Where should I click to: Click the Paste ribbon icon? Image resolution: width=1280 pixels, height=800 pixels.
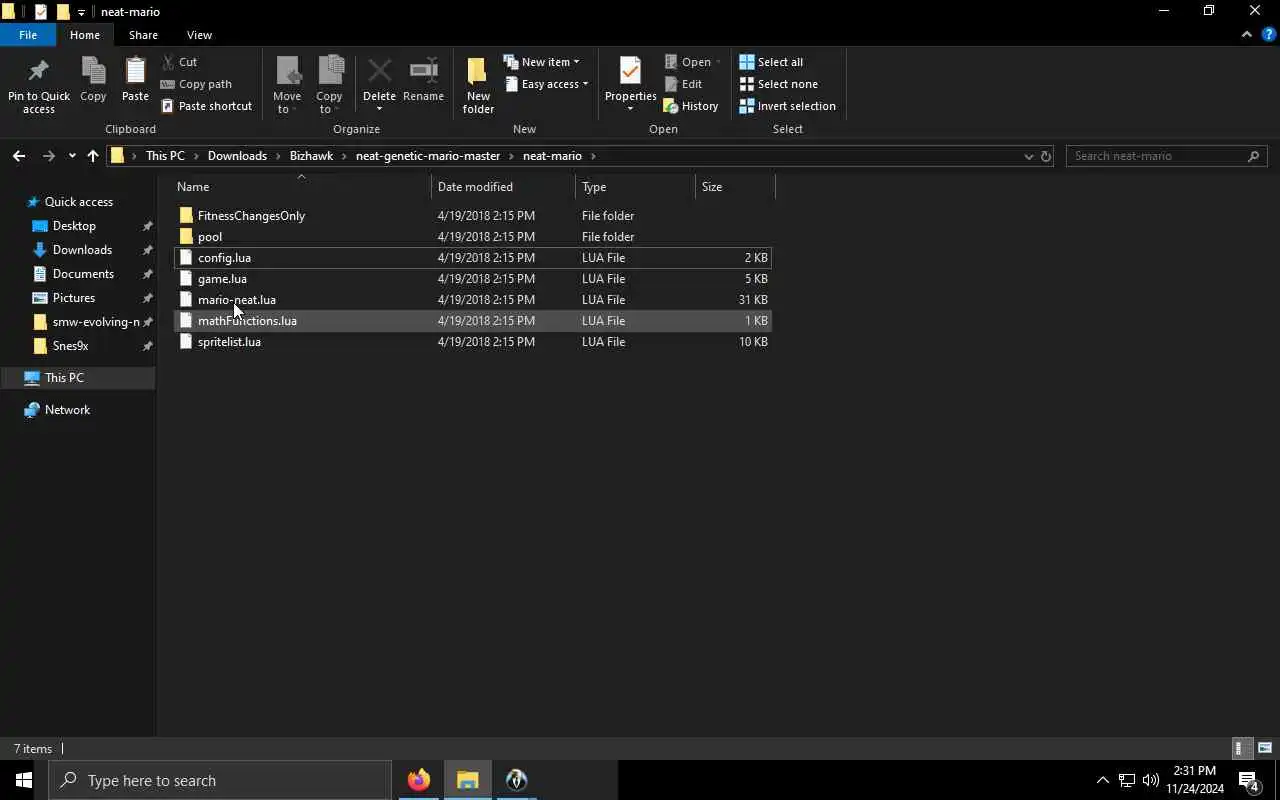click(x=135, y=80)
